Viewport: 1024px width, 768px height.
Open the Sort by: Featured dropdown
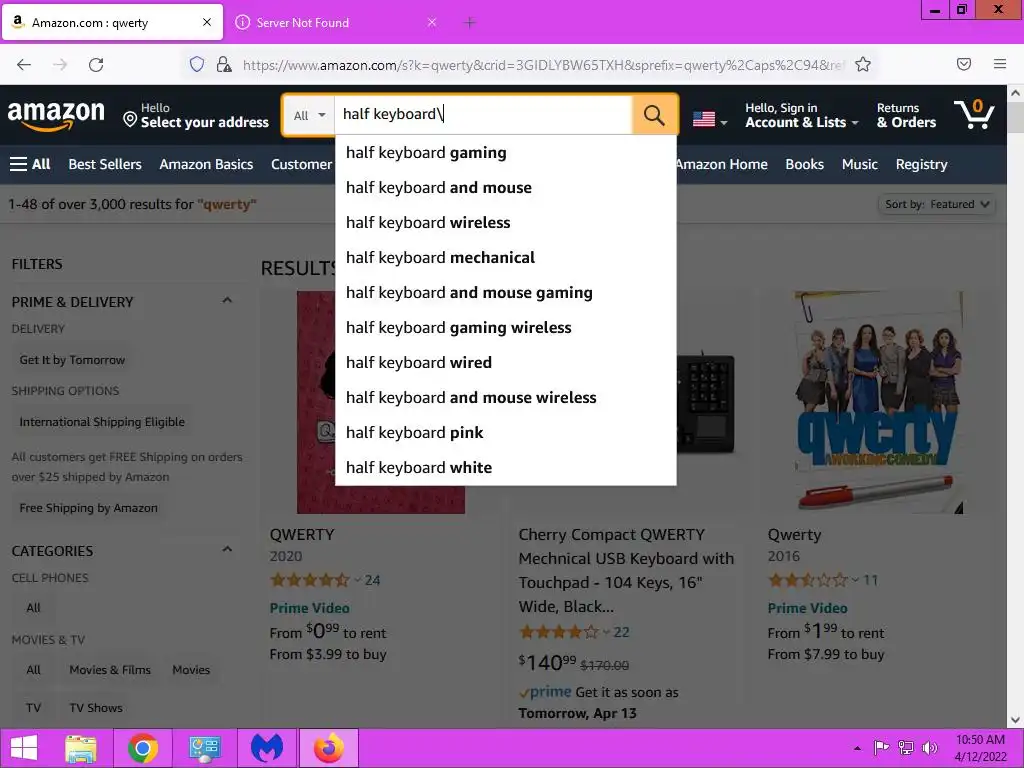click(x=936, y=204)
